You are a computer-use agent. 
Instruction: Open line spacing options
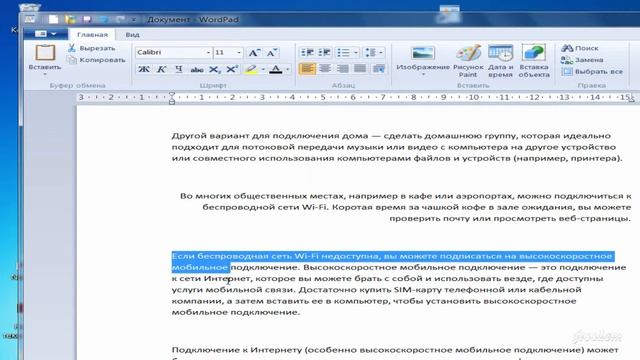click(373, 53)
